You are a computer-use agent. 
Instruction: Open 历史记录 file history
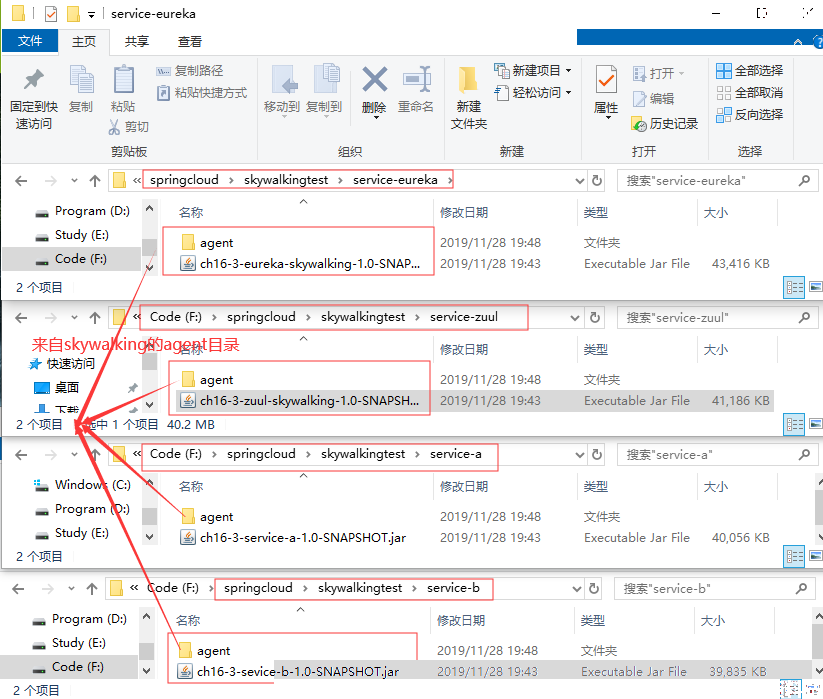point(664,124)
